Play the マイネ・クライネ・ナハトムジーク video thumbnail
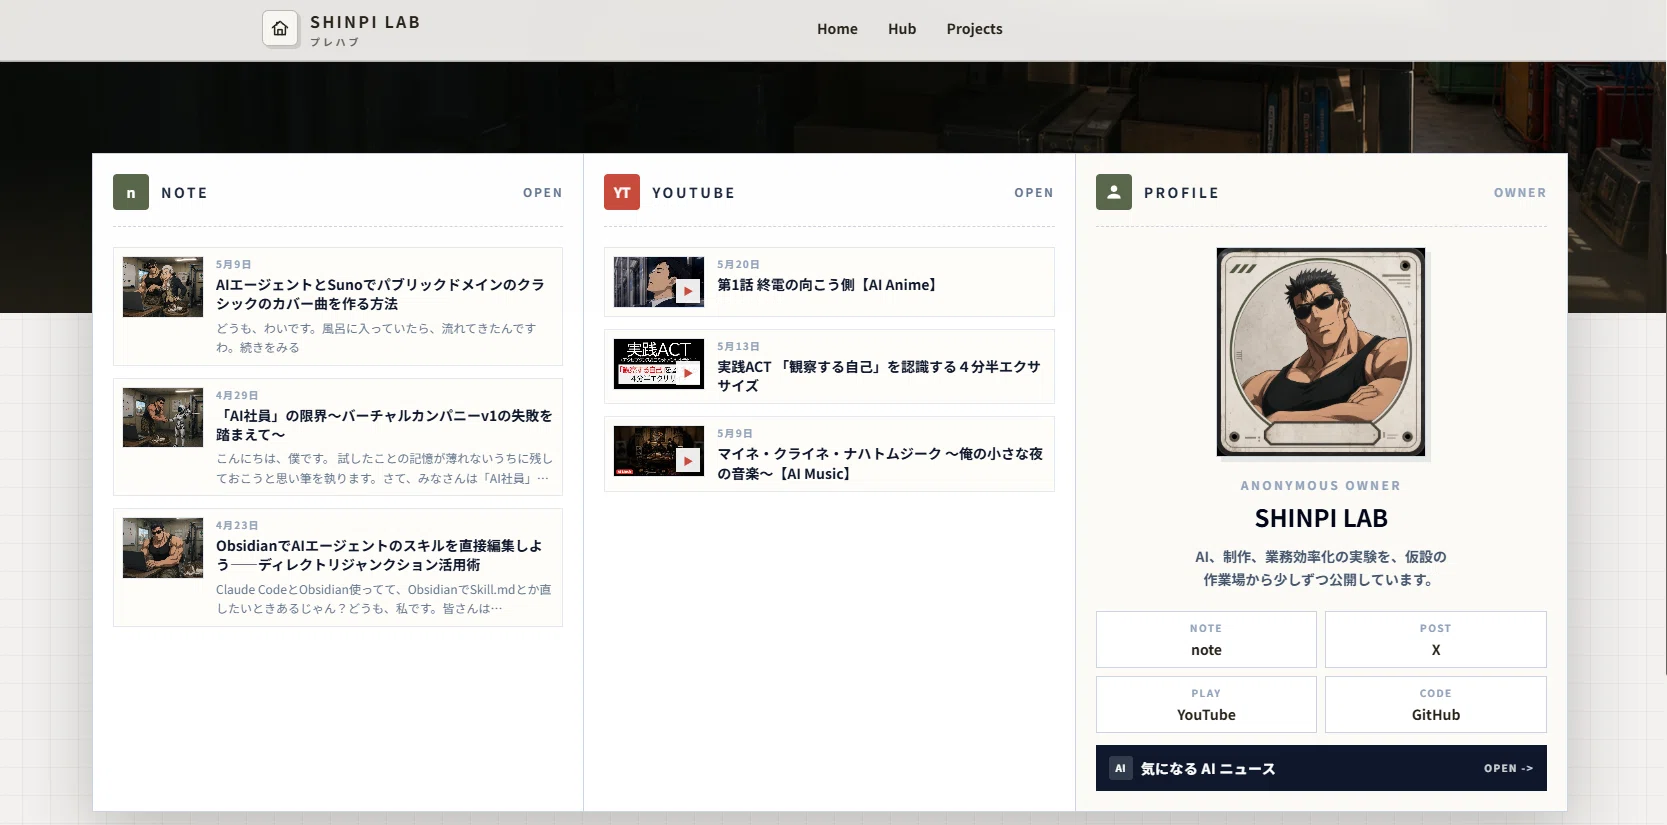Image resolution: width=1667 pixels, height=825 pixels. coord(659,451)
